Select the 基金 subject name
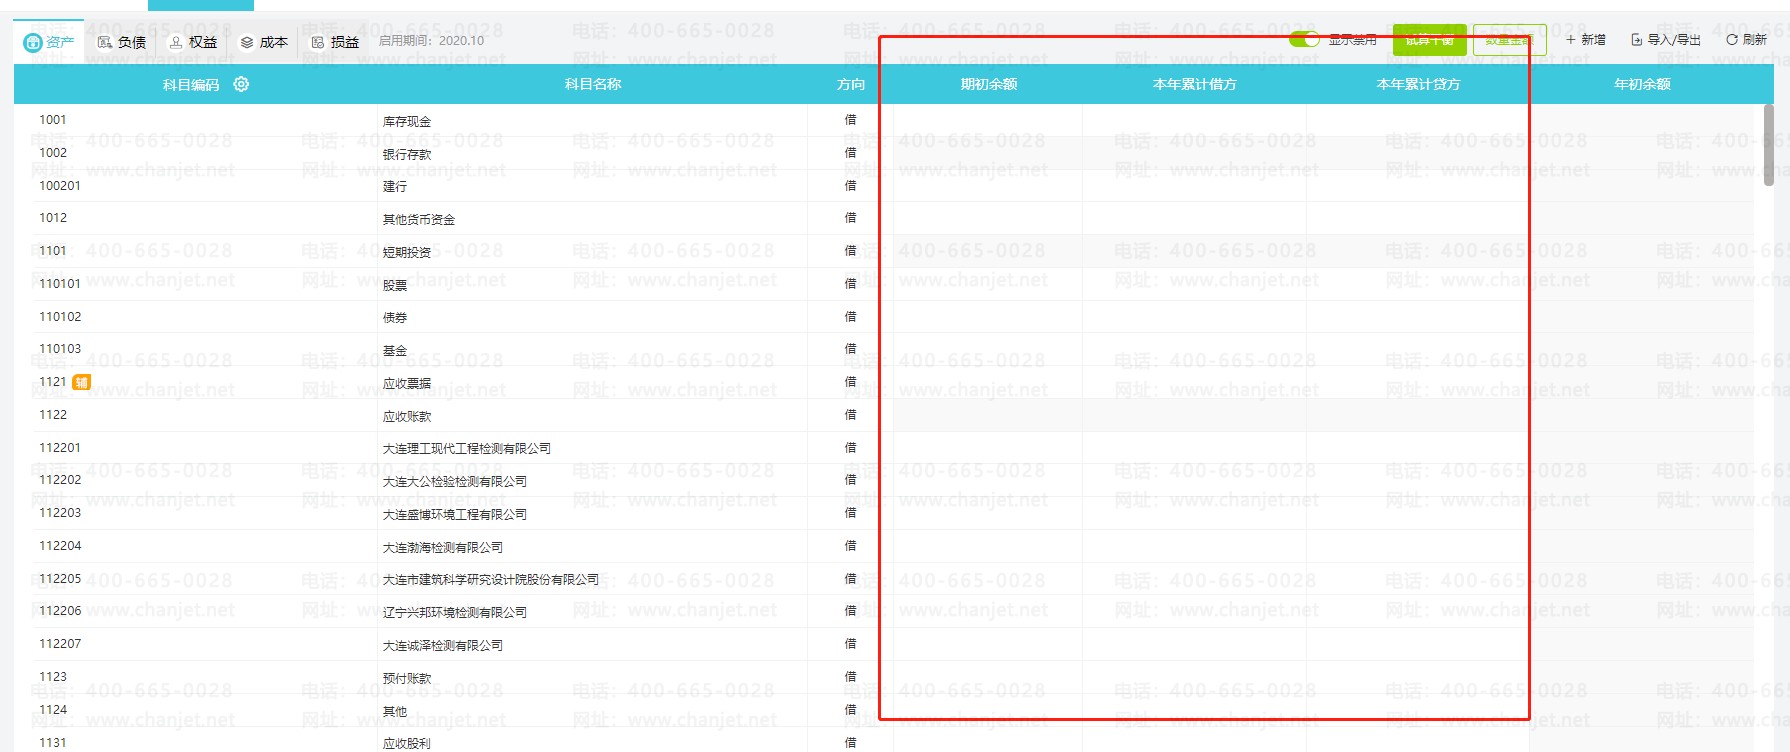Image resolution: width=1790 pixels, height=752 pixels. pyautogui.click(x=395, y=350)
